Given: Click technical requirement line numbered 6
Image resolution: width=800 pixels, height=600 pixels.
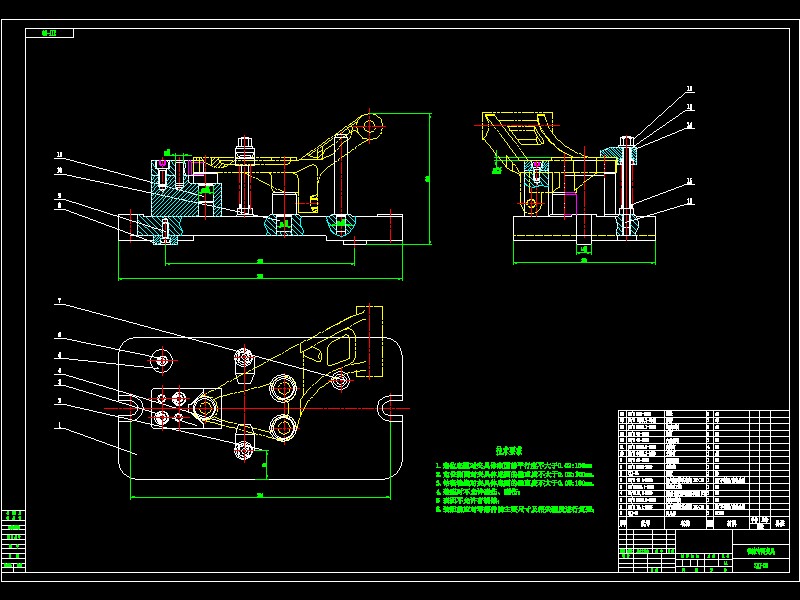Looking at the screenshot, I should click(515, 509).
